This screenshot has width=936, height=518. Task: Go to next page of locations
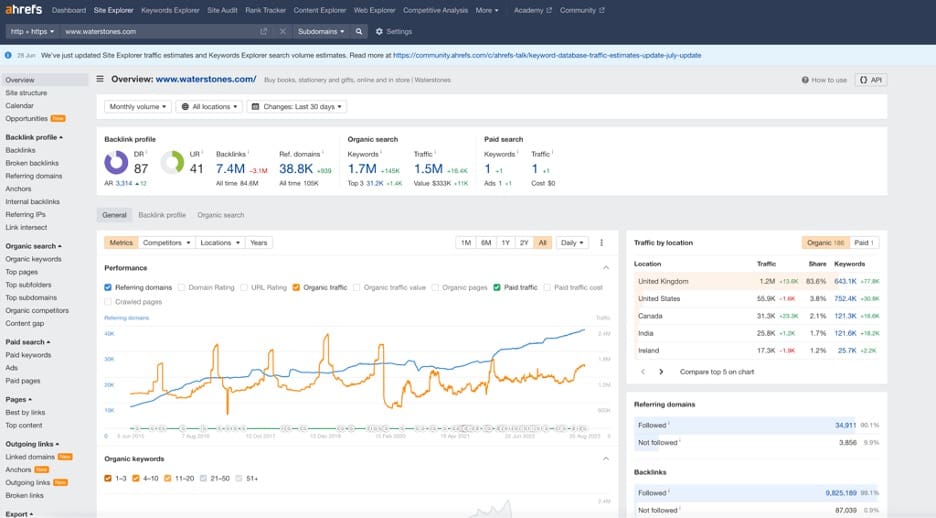661,371
